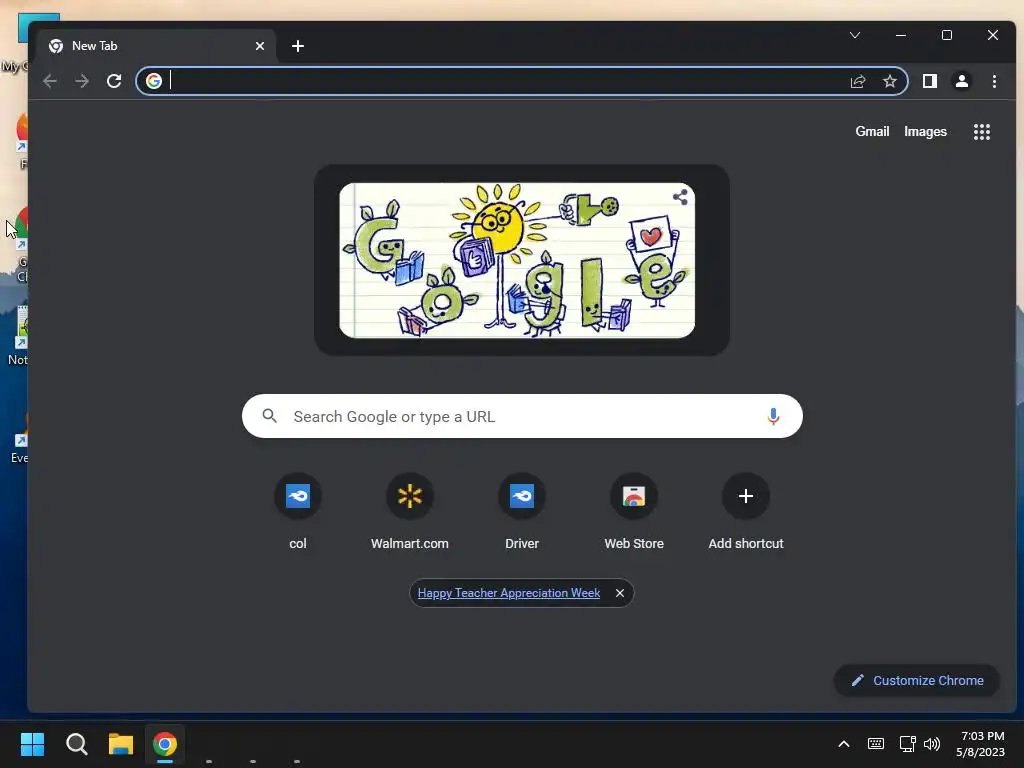
Task: Click the browser back arrow
Action: point(50,81)
